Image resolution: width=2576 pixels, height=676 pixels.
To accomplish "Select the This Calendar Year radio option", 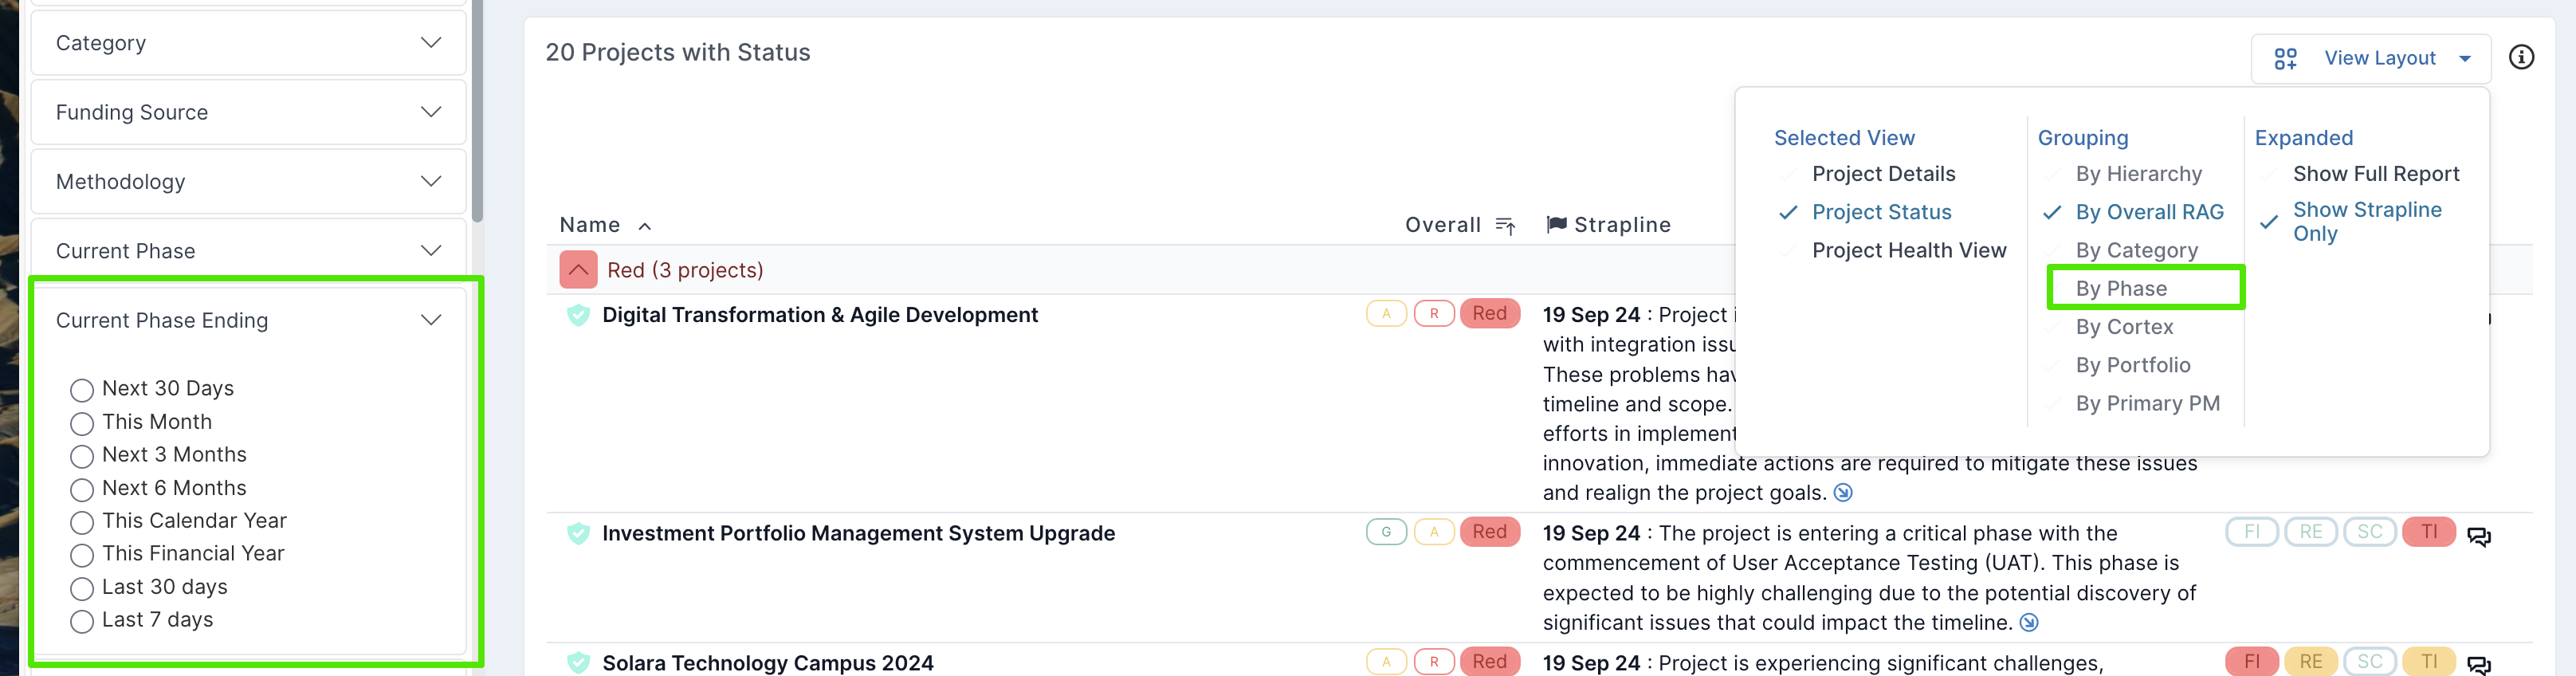I will coord(82,521).
